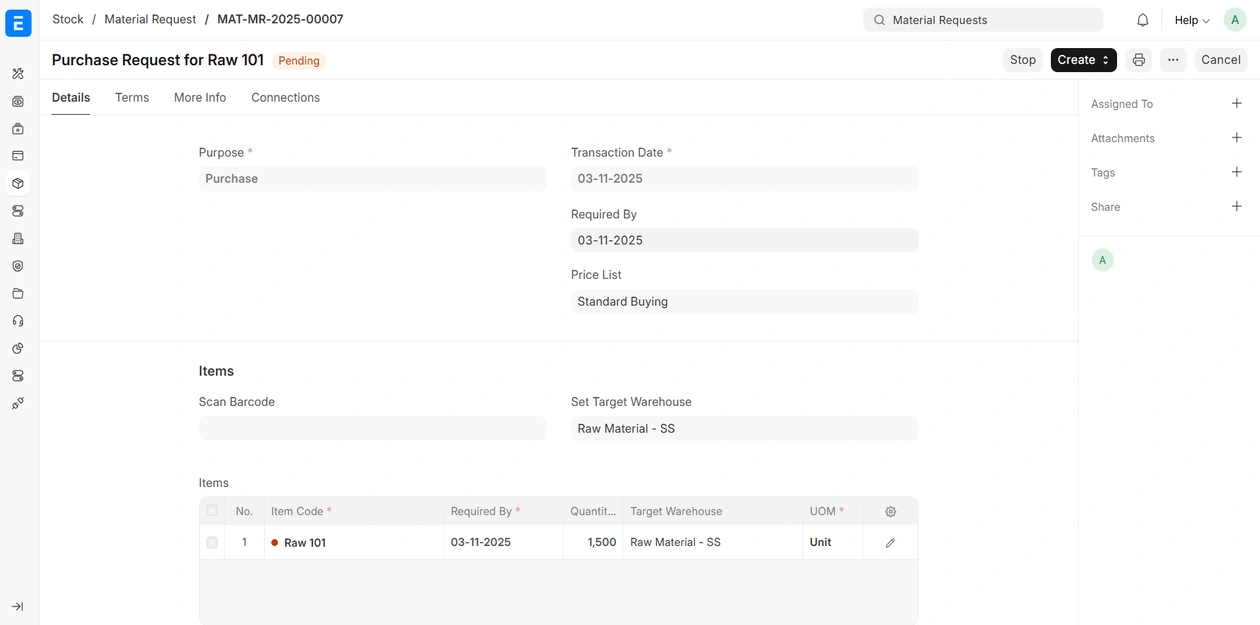
Task: Click the pencil edit icon in Raw 101 row
Action: pyautogui.click(x=890, y=543)
